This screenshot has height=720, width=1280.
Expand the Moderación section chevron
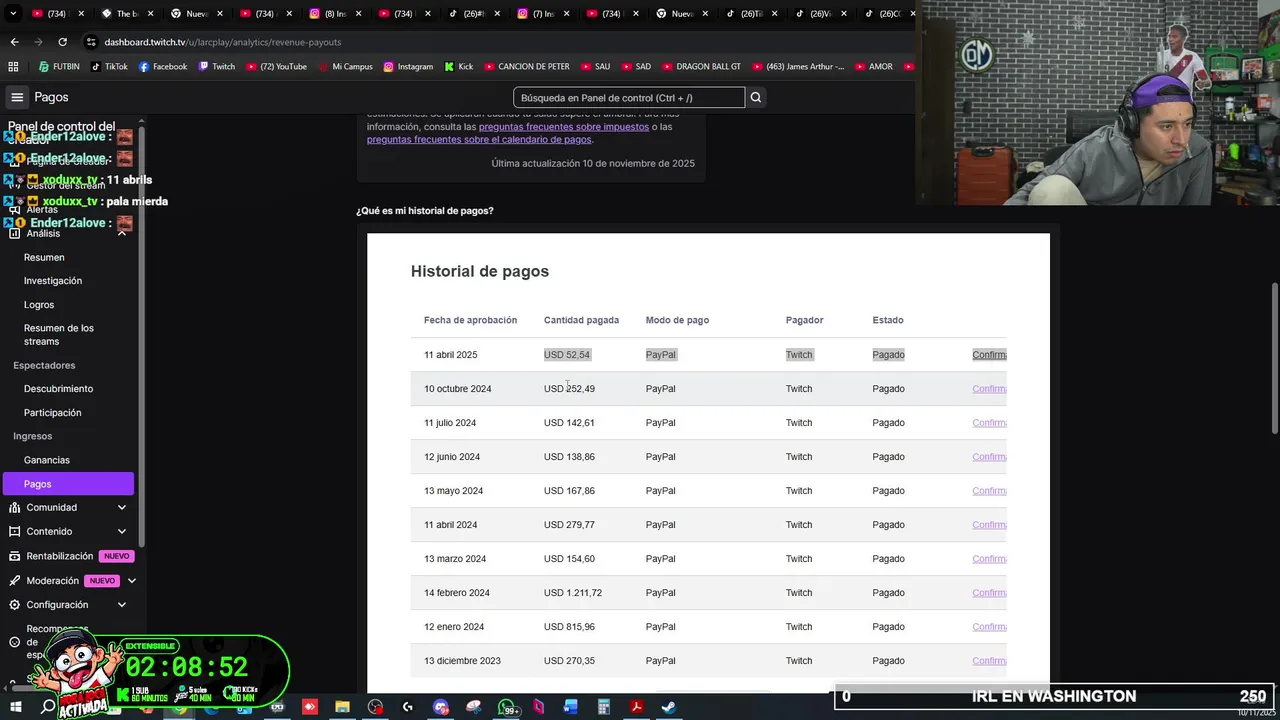pyautogui.click(x=131, y=581)
